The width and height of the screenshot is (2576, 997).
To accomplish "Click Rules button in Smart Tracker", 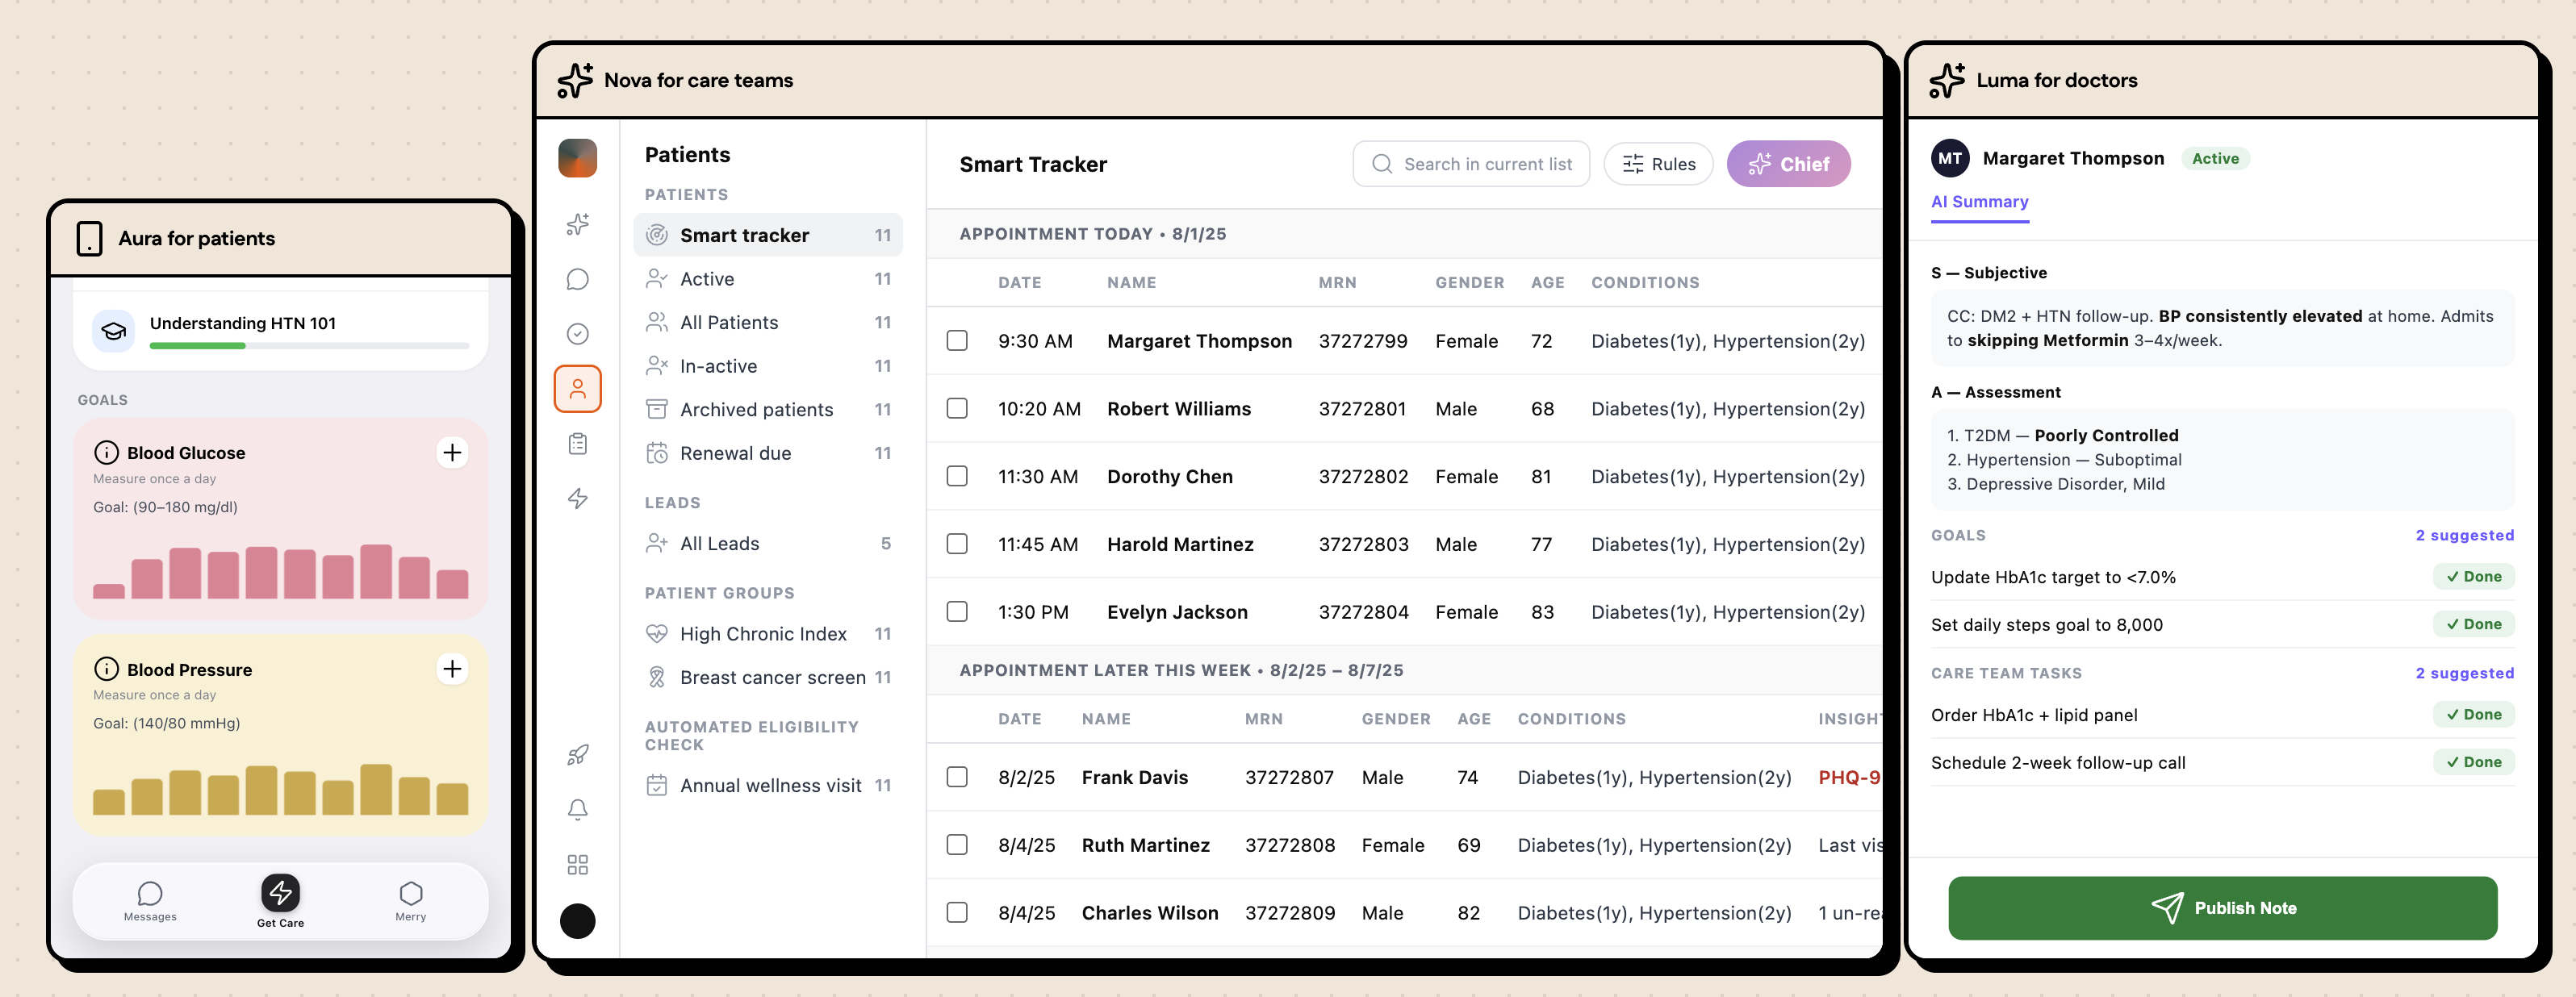I will click(1658, 164).
